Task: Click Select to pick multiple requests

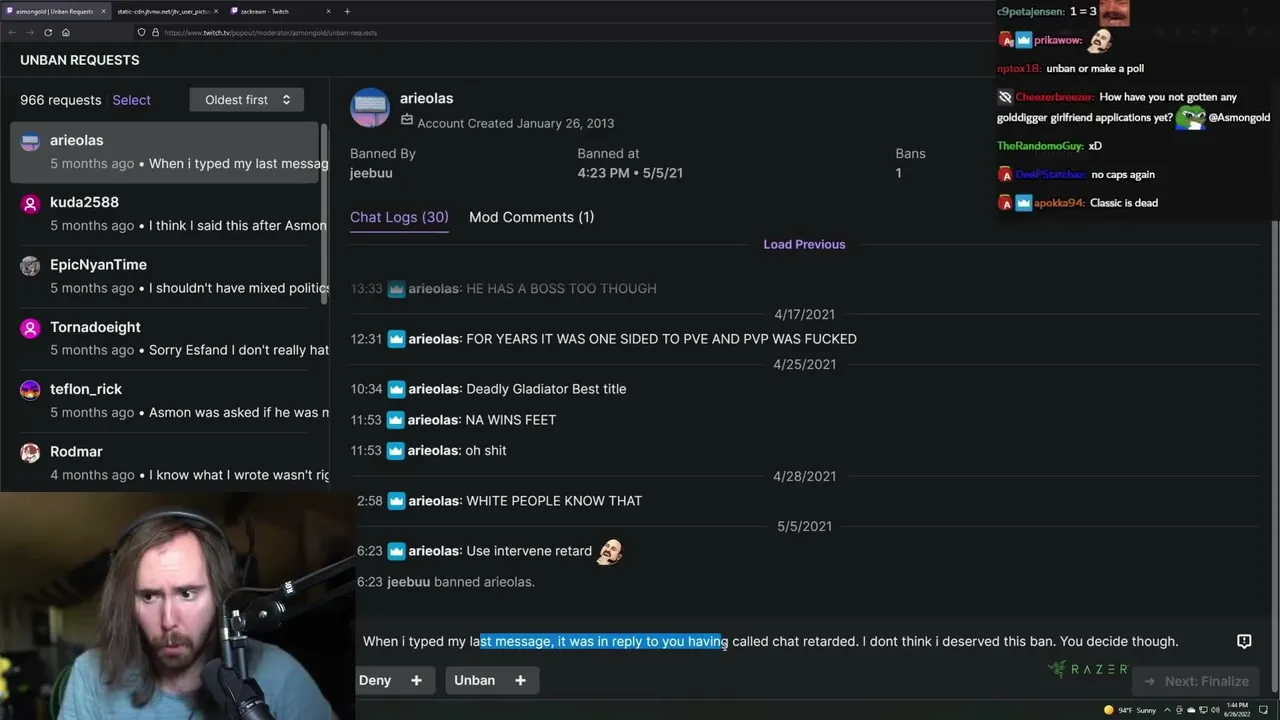Action: click(x=131, y=100)
